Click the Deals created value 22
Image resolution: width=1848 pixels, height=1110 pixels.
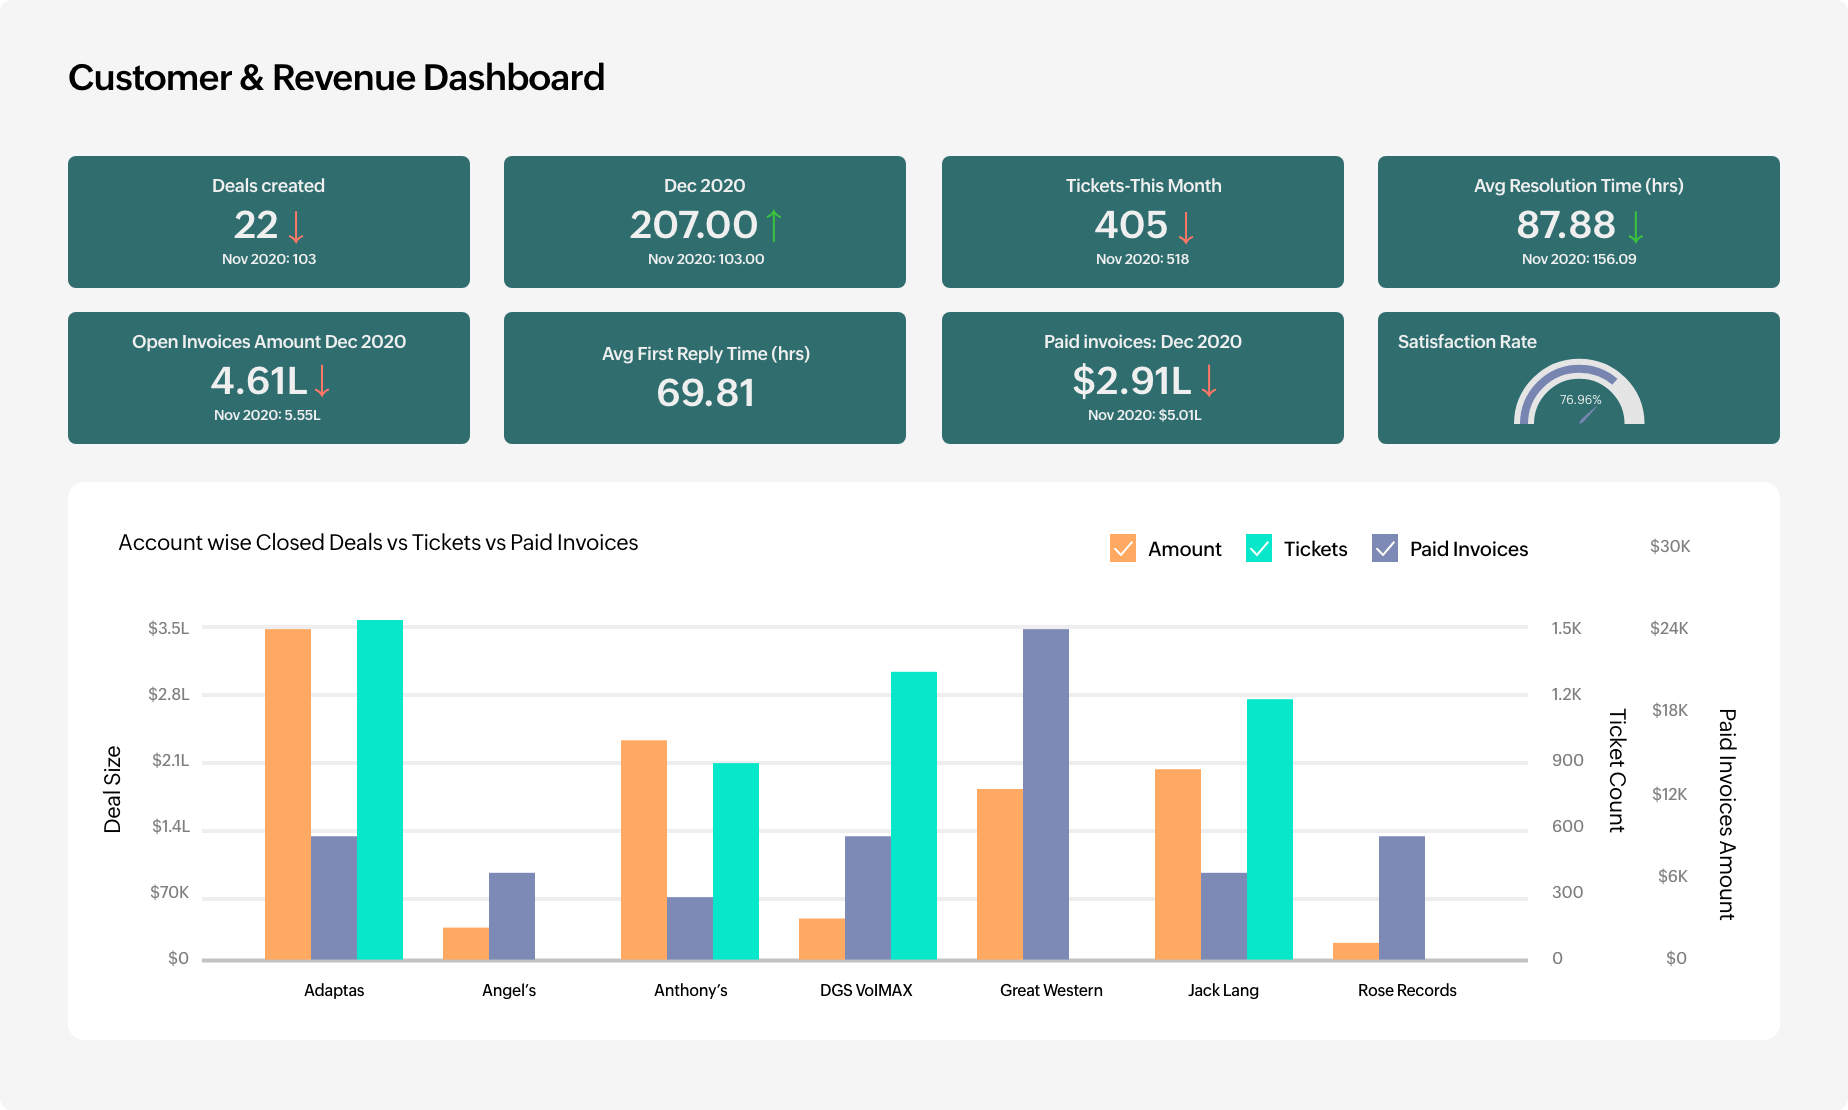tap(256, 225)
